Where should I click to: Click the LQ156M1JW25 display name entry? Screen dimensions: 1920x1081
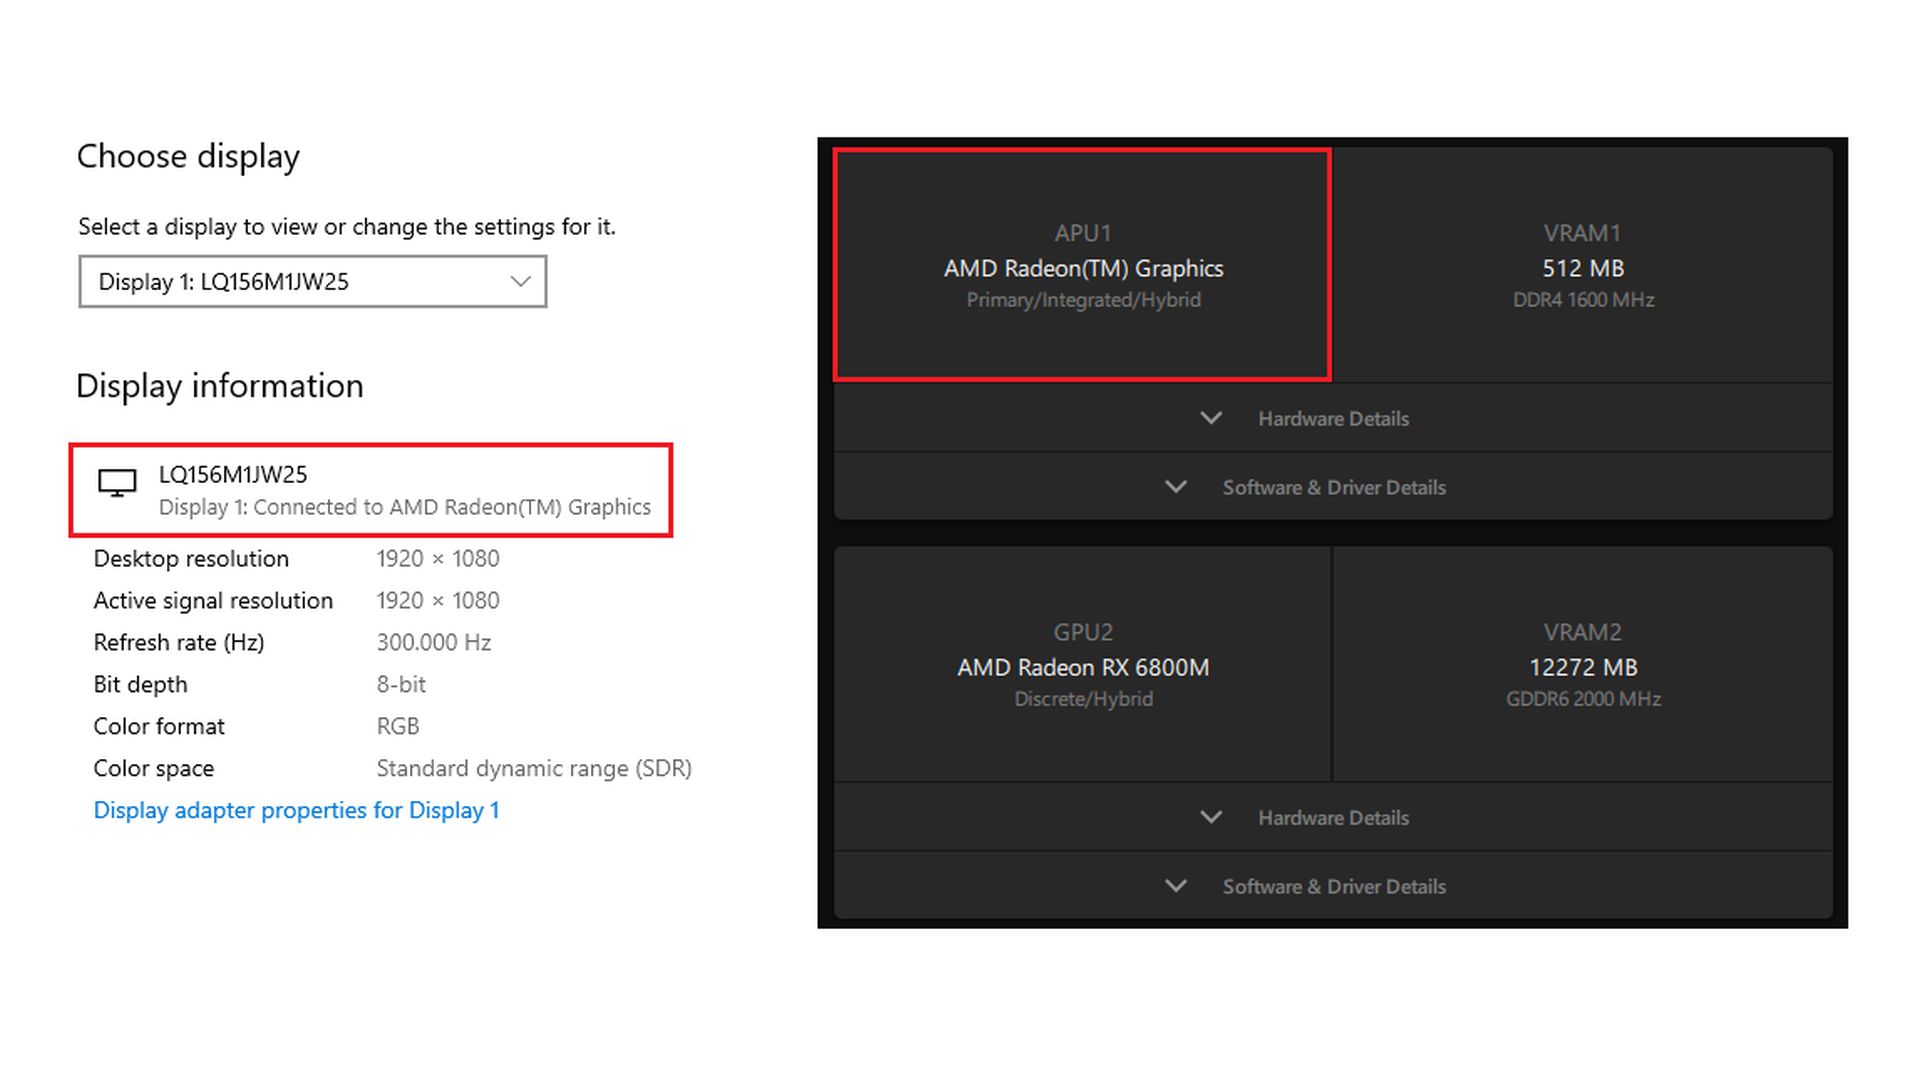(233, 475)
